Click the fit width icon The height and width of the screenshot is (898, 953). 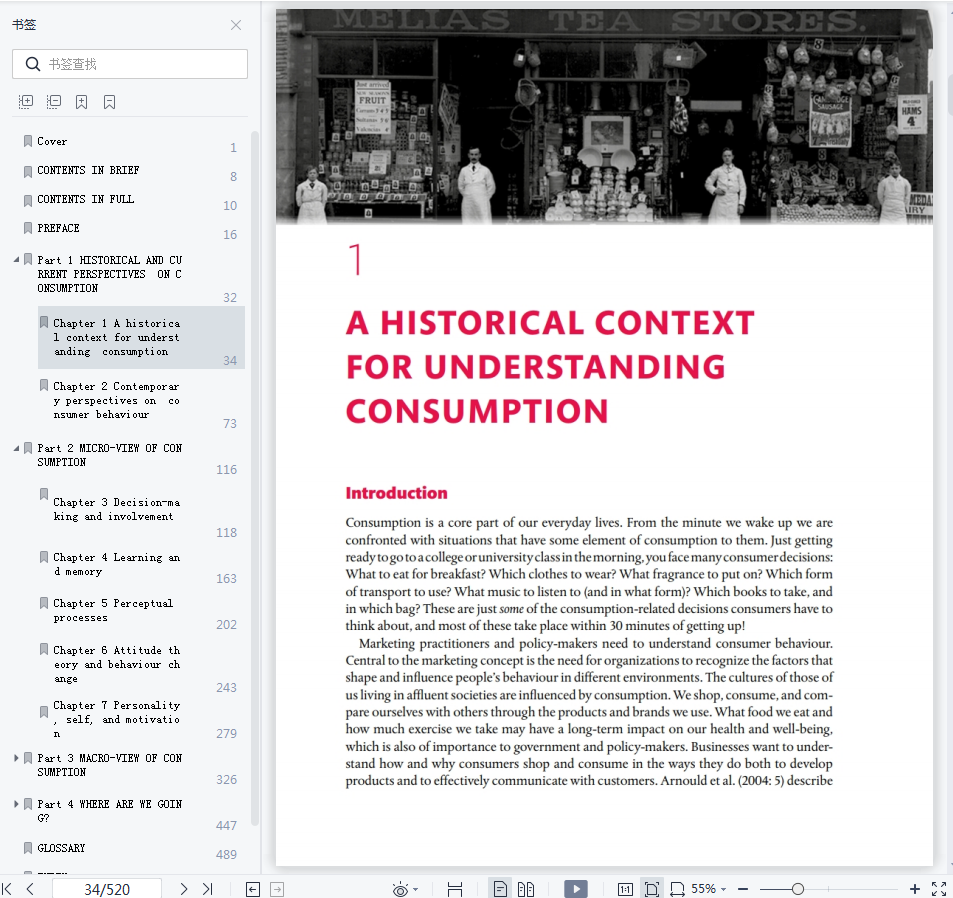[677, 889]
